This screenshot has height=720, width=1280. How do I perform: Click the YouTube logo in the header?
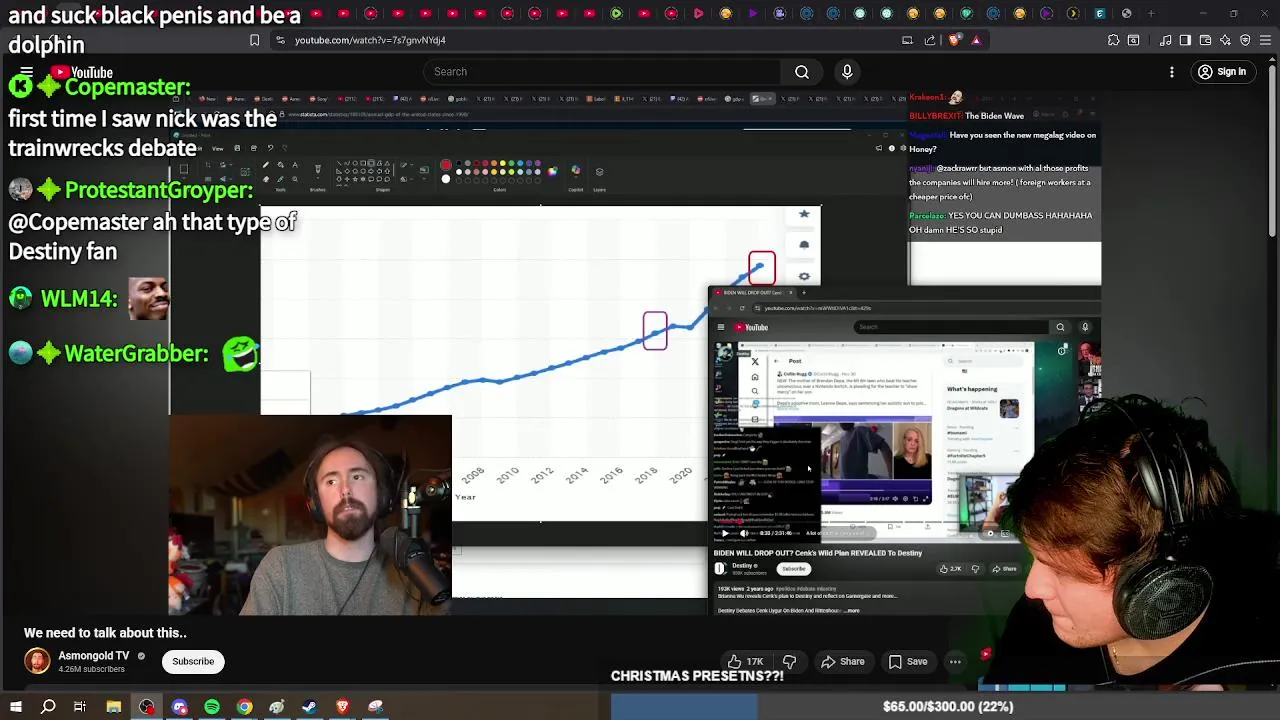pos(82,72)
